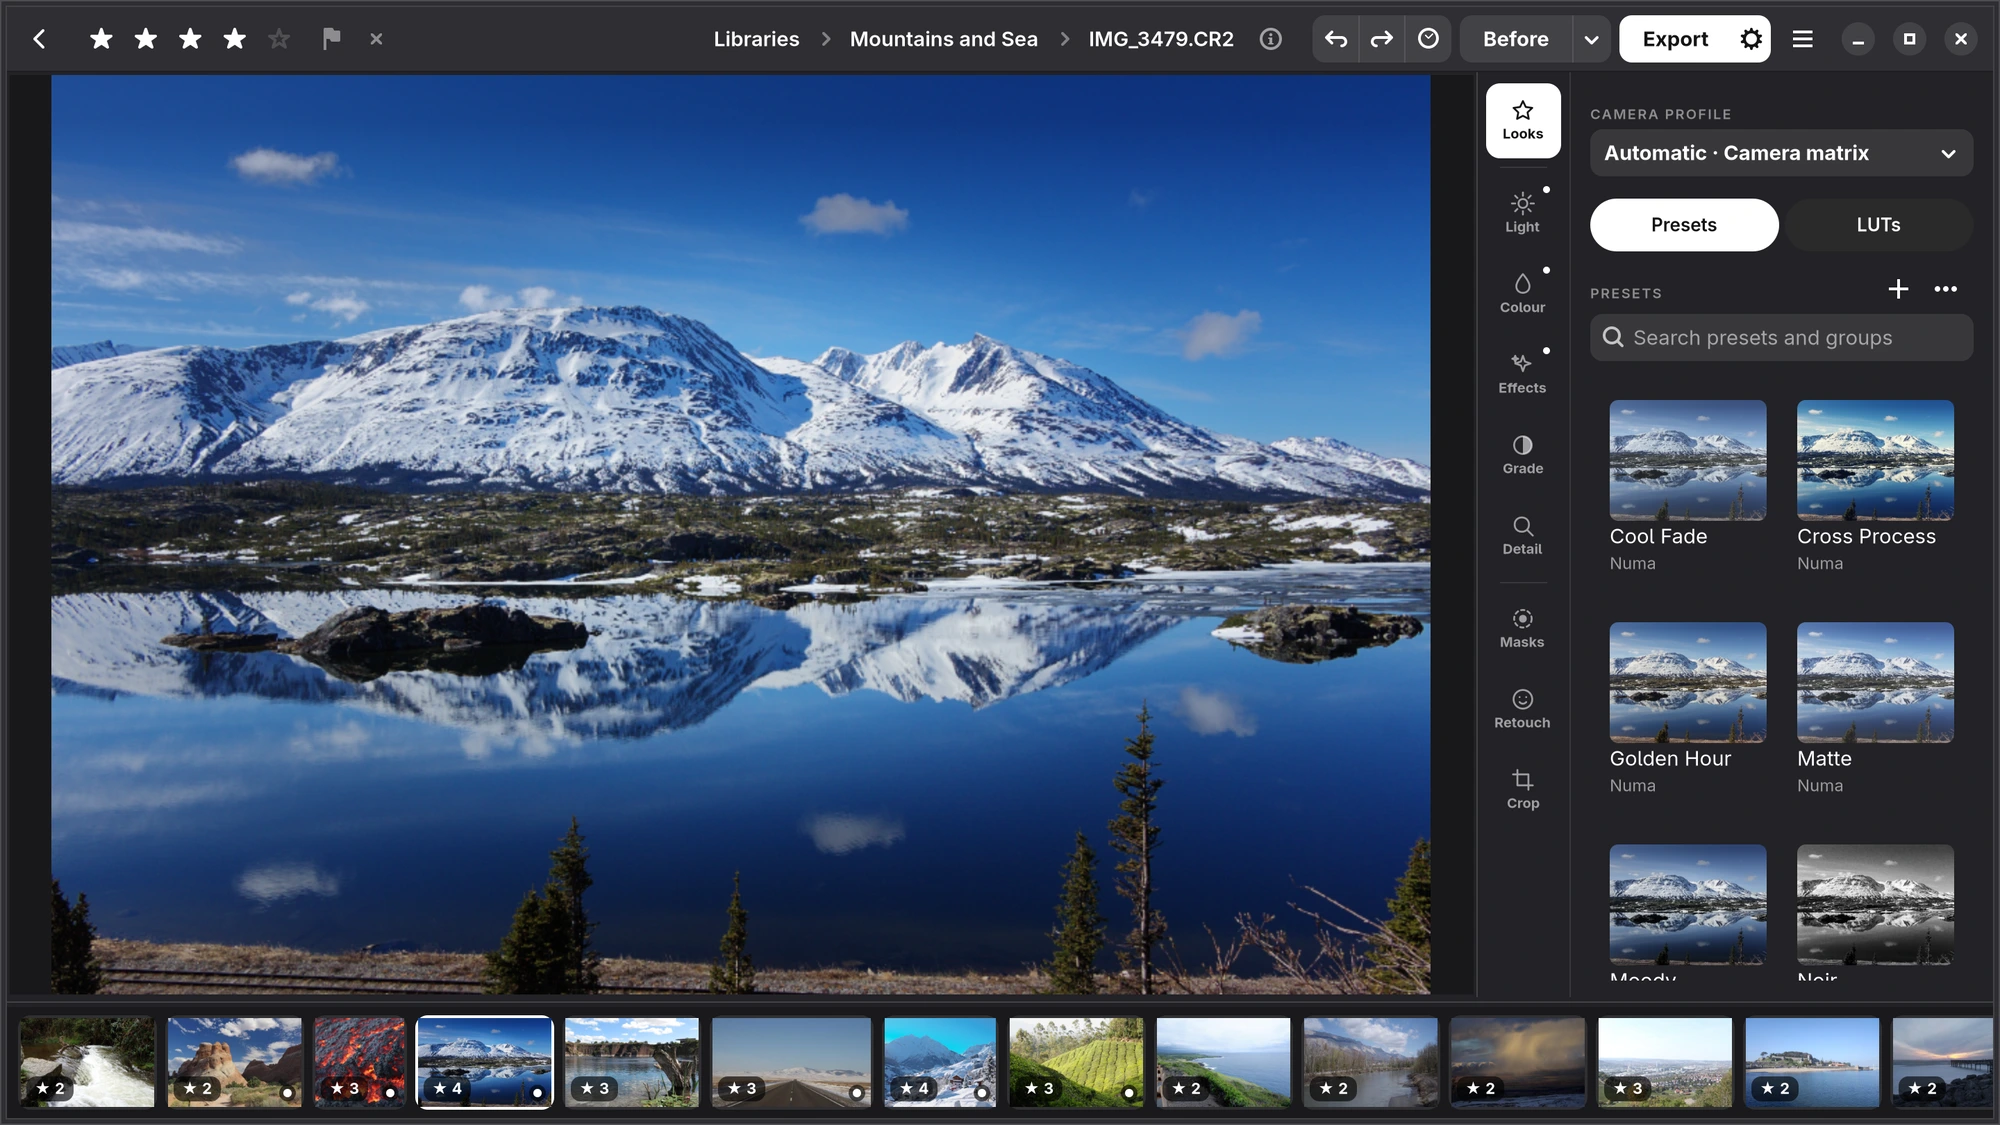The height and width of the screenshot is (1125, 2000).
Task: Select the waterfall filmstrip thumbnail
Action: pos(88,1062)
